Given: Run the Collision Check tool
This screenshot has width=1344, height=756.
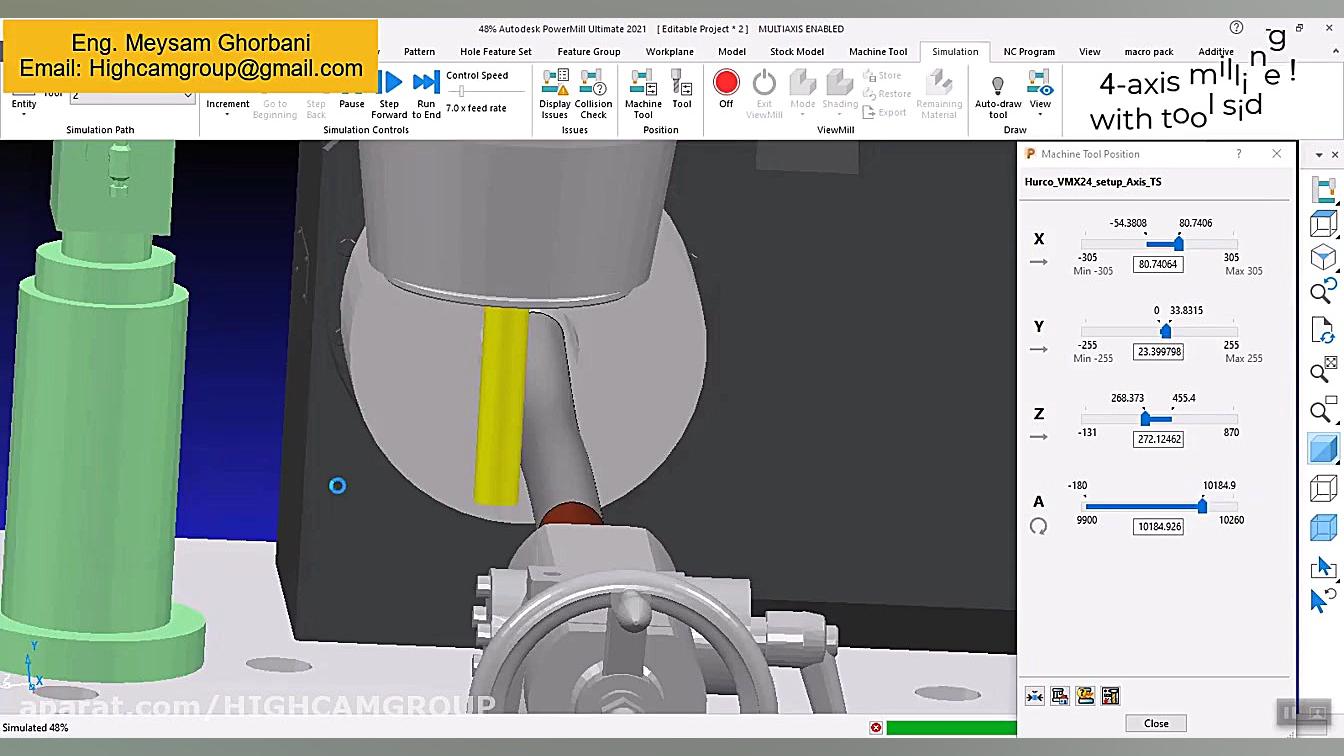Looking at the screenshot, I should point(593,92).
